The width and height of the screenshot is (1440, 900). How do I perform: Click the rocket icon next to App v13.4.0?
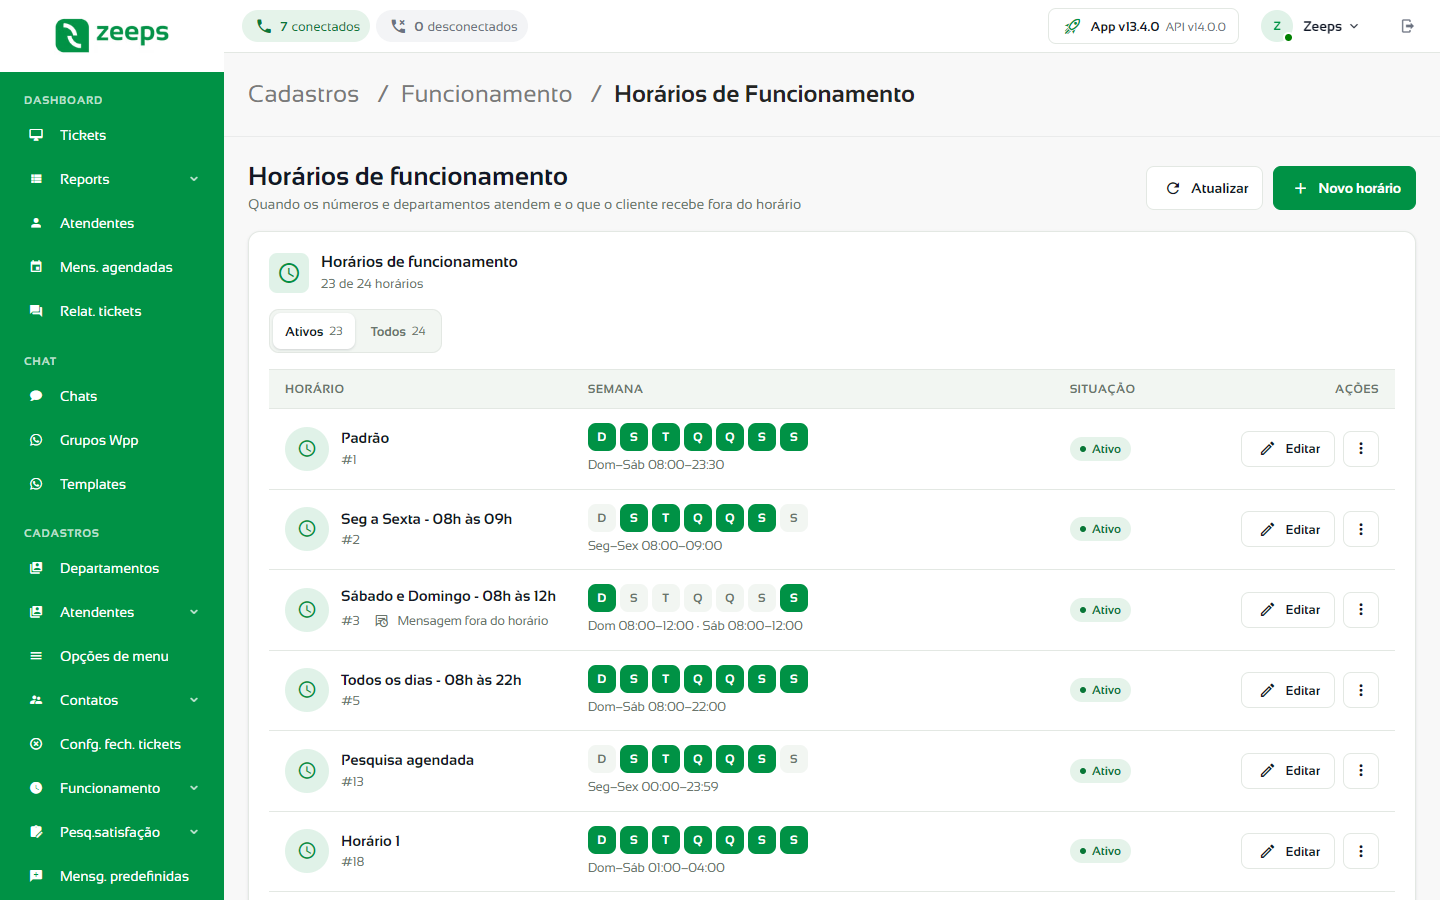(1072, 26)
